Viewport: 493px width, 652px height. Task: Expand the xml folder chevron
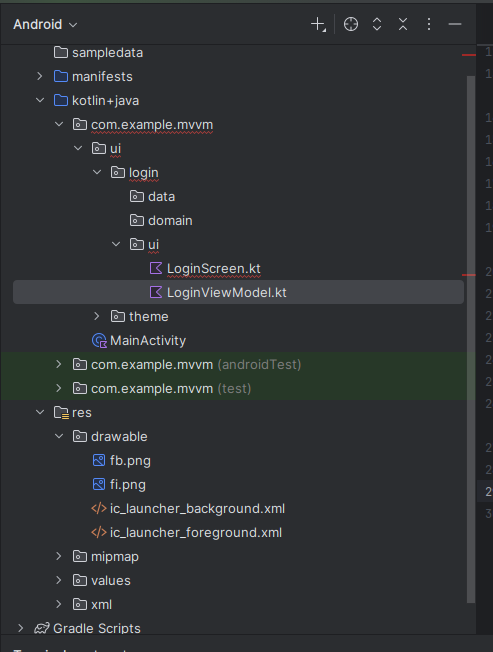pyautogui.click(x=59, y=604)
